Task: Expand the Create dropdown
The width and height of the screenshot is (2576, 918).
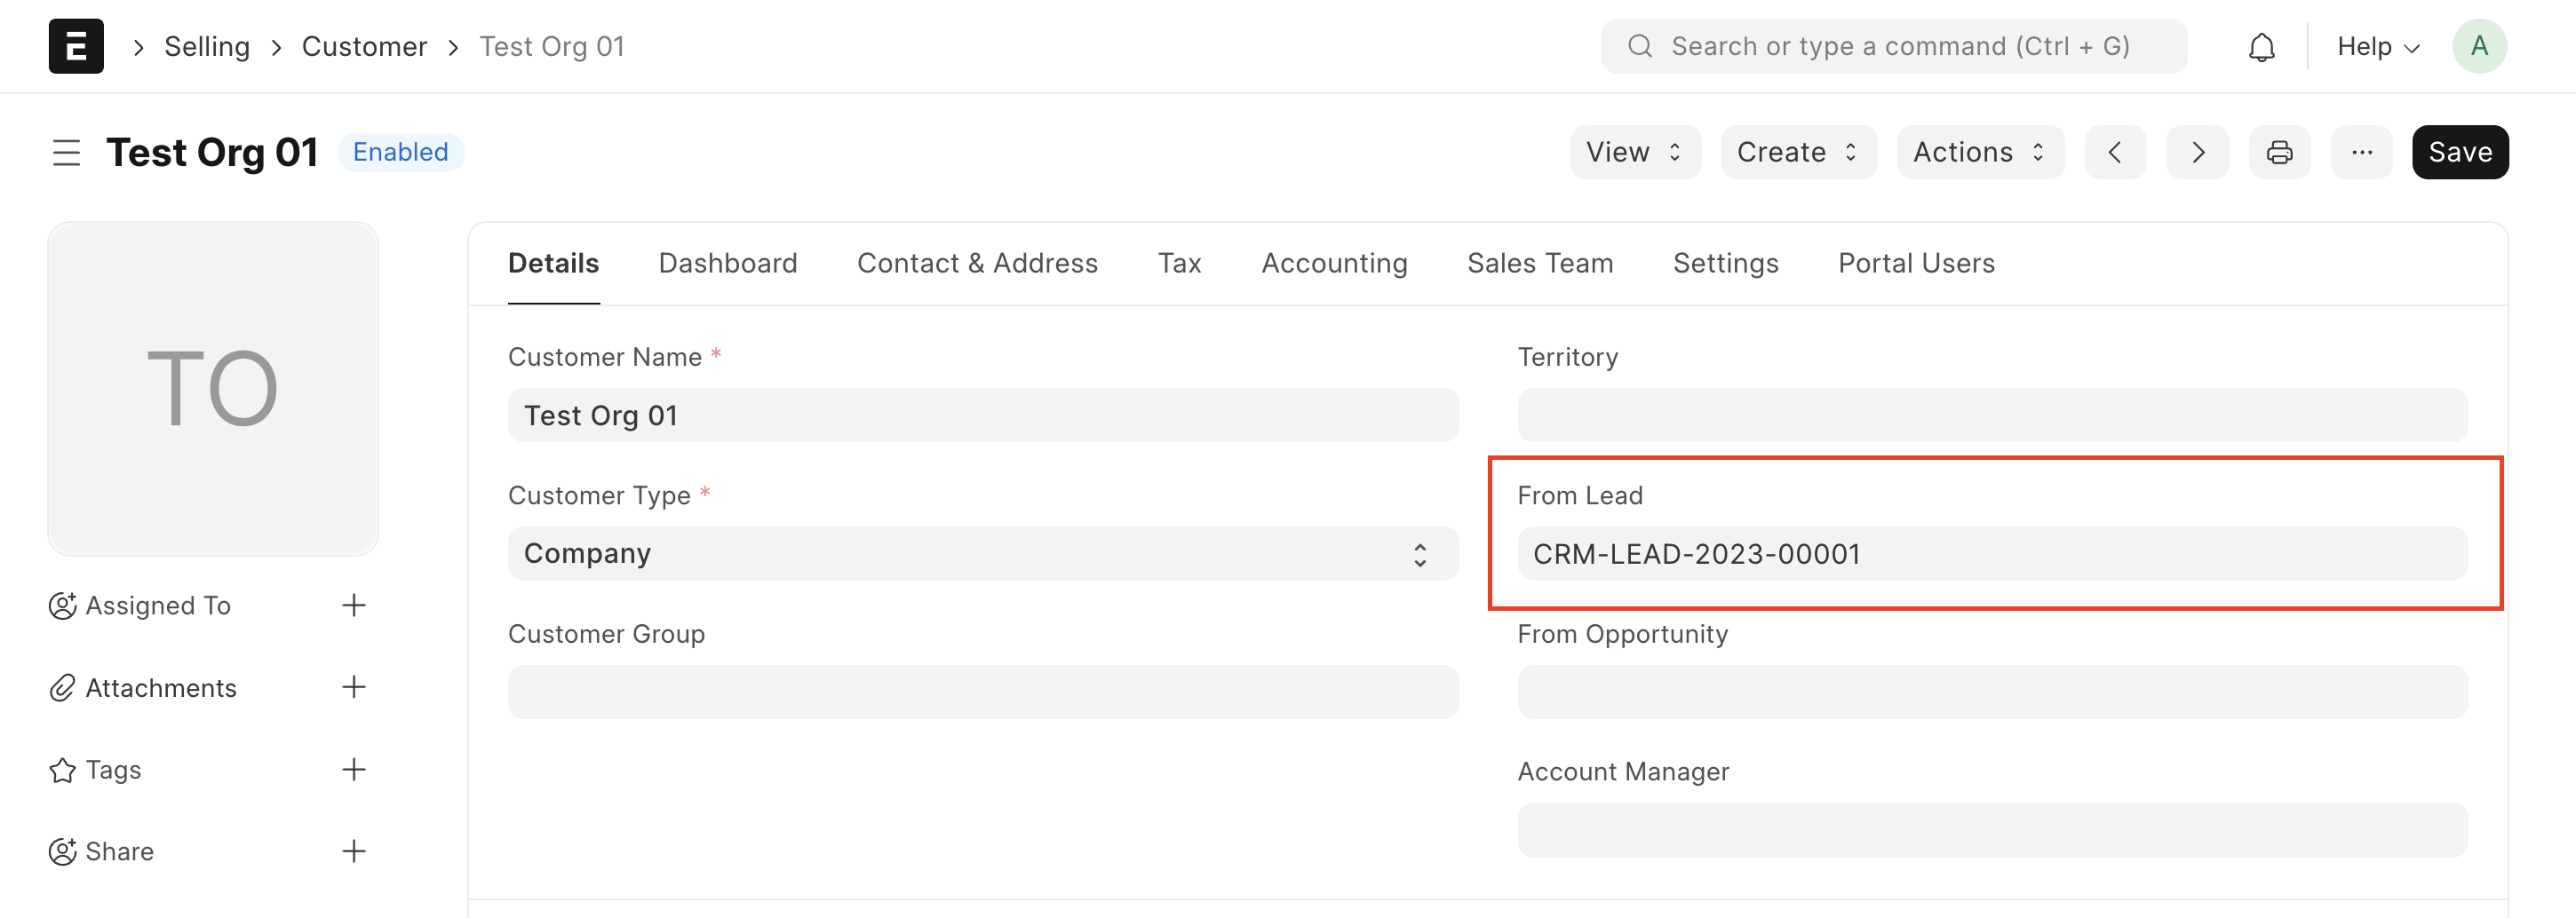Action: click(x=1797, y=152)
